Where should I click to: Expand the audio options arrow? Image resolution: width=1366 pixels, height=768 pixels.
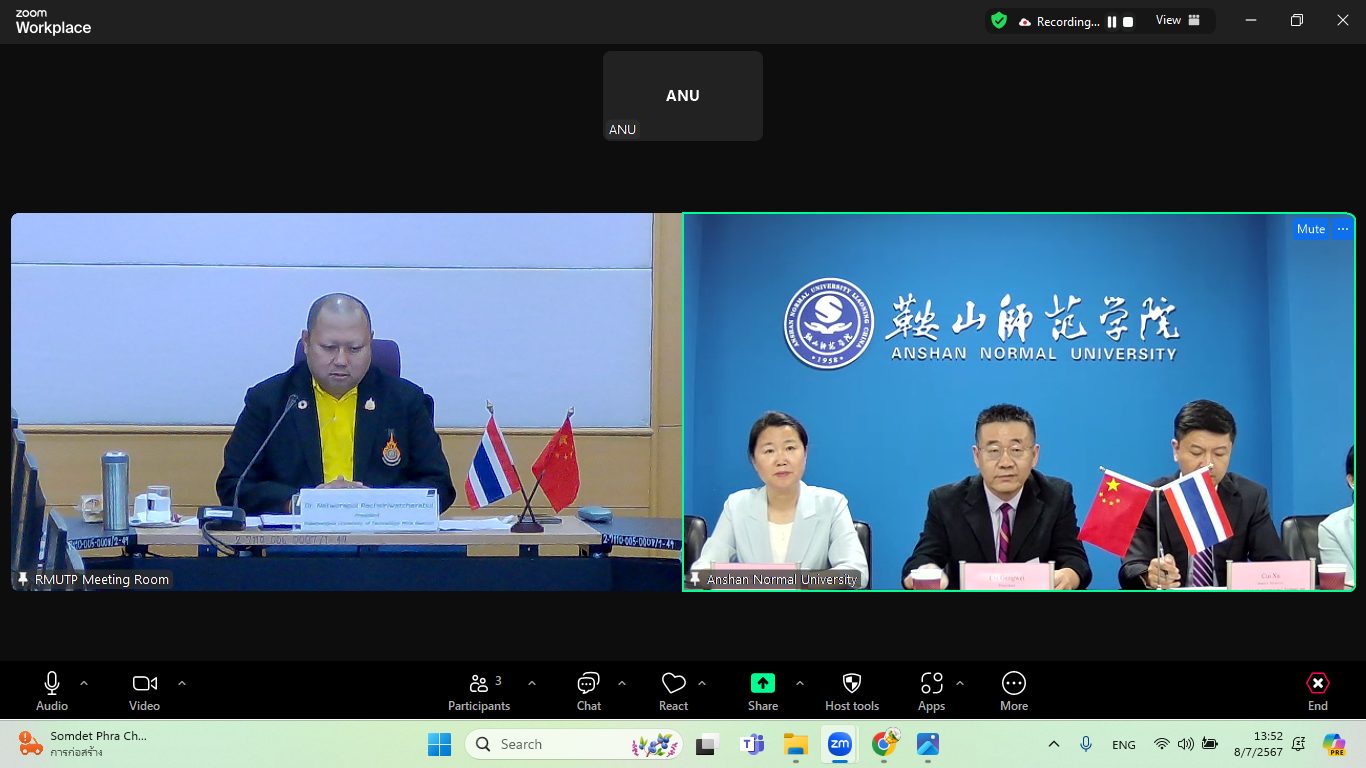84,683
